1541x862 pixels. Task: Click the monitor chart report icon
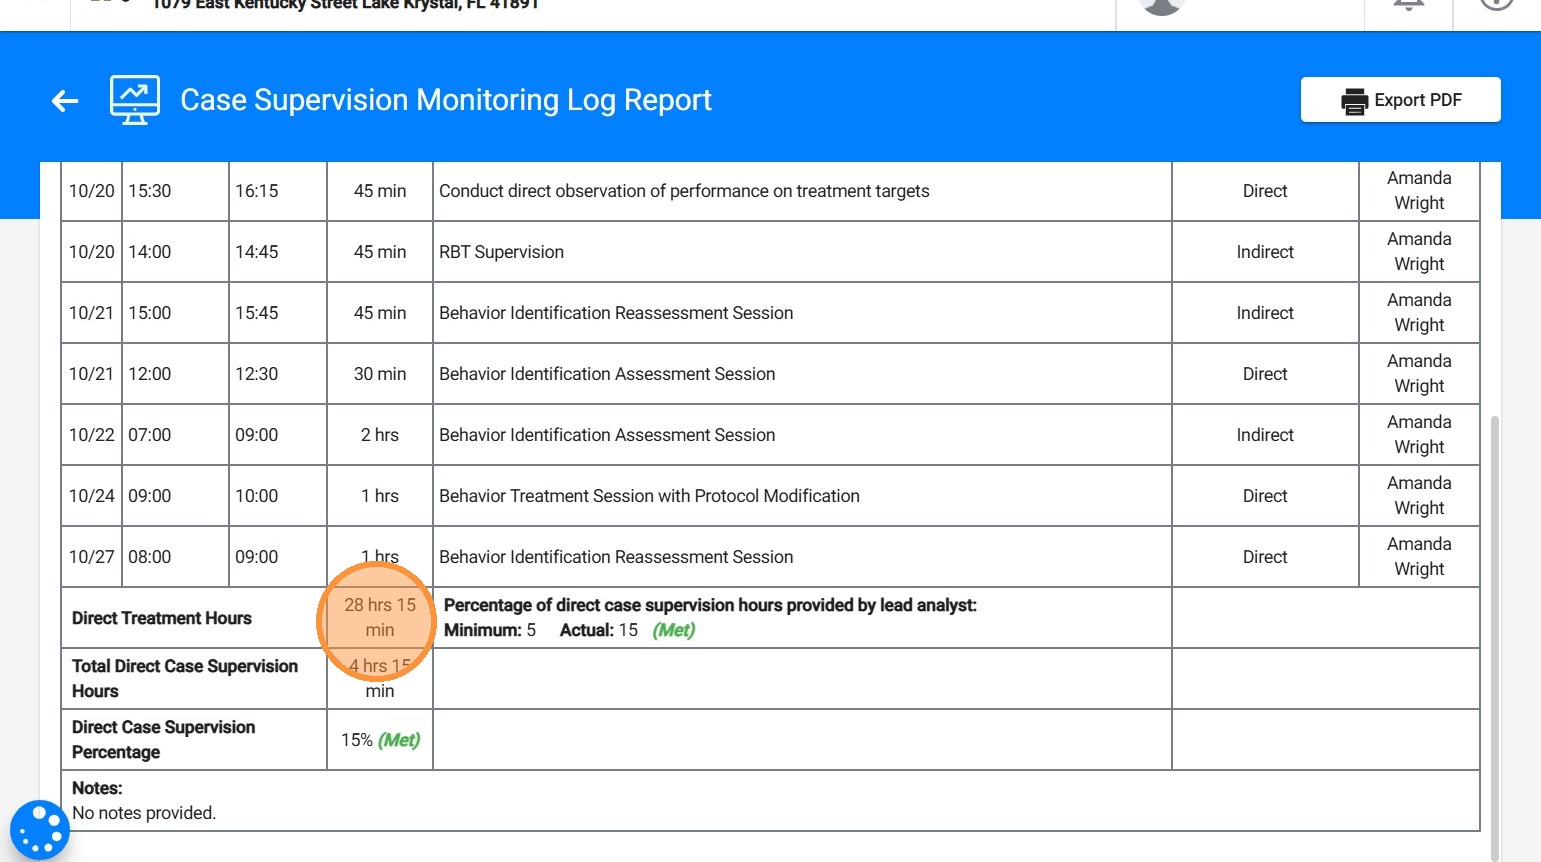(x=135, y=100)
